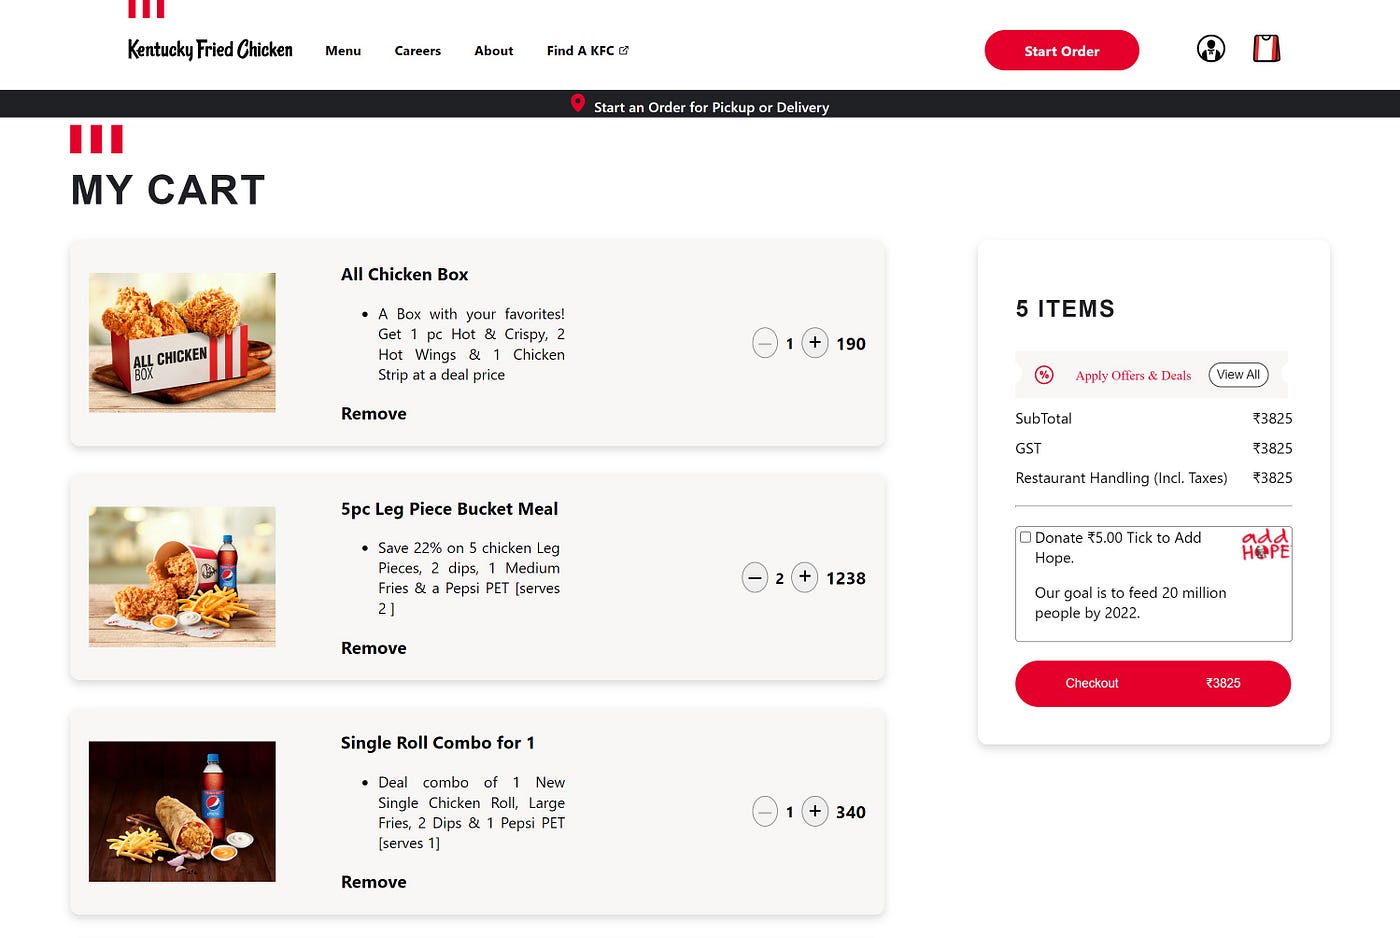Increase quantity of All Chicken Box
1400x938 pixels.
815,342
